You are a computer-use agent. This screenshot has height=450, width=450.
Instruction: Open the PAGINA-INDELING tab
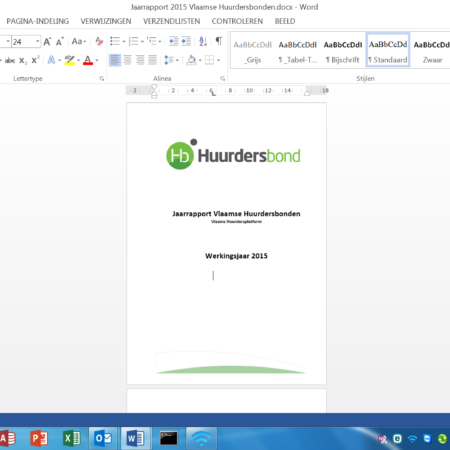(38, 21)
